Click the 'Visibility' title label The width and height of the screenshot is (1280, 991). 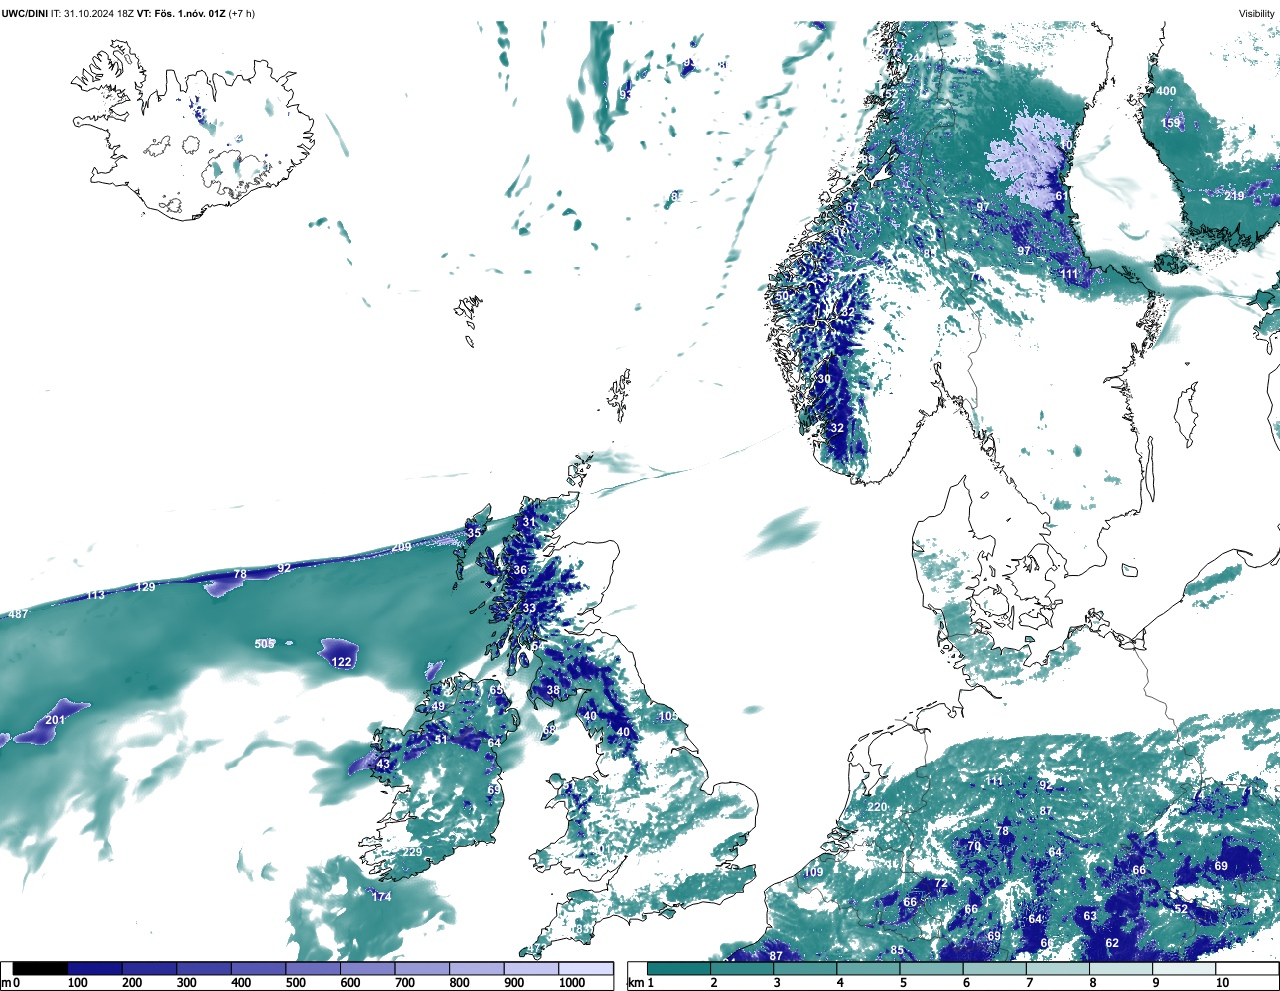[x=1257, y=13]
